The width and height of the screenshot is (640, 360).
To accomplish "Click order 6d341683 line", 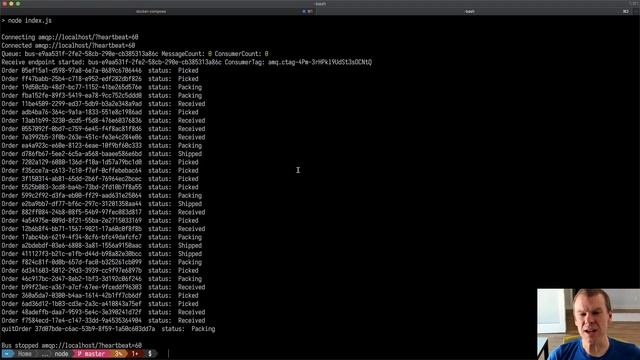I will [100, 271].
